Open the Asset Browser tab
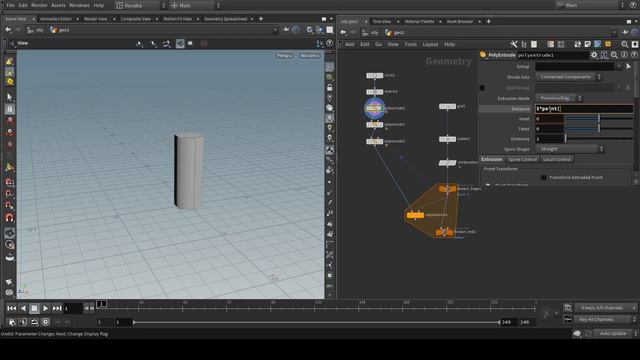The width and height of the screenshot is (640, 360). [x=460, y=21]
